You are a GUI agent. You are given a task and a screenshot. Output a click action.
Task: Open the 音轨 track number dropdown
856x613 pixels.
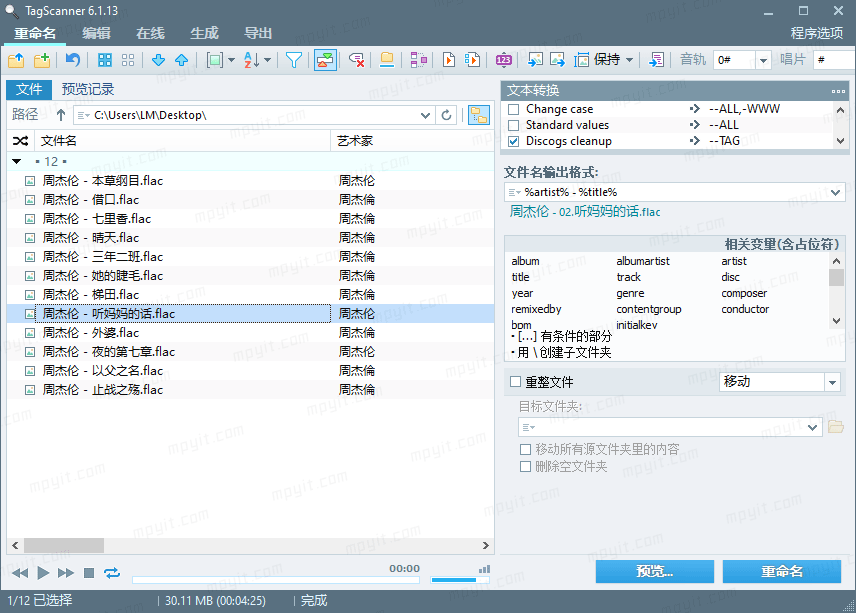click(x=763, y=60)
